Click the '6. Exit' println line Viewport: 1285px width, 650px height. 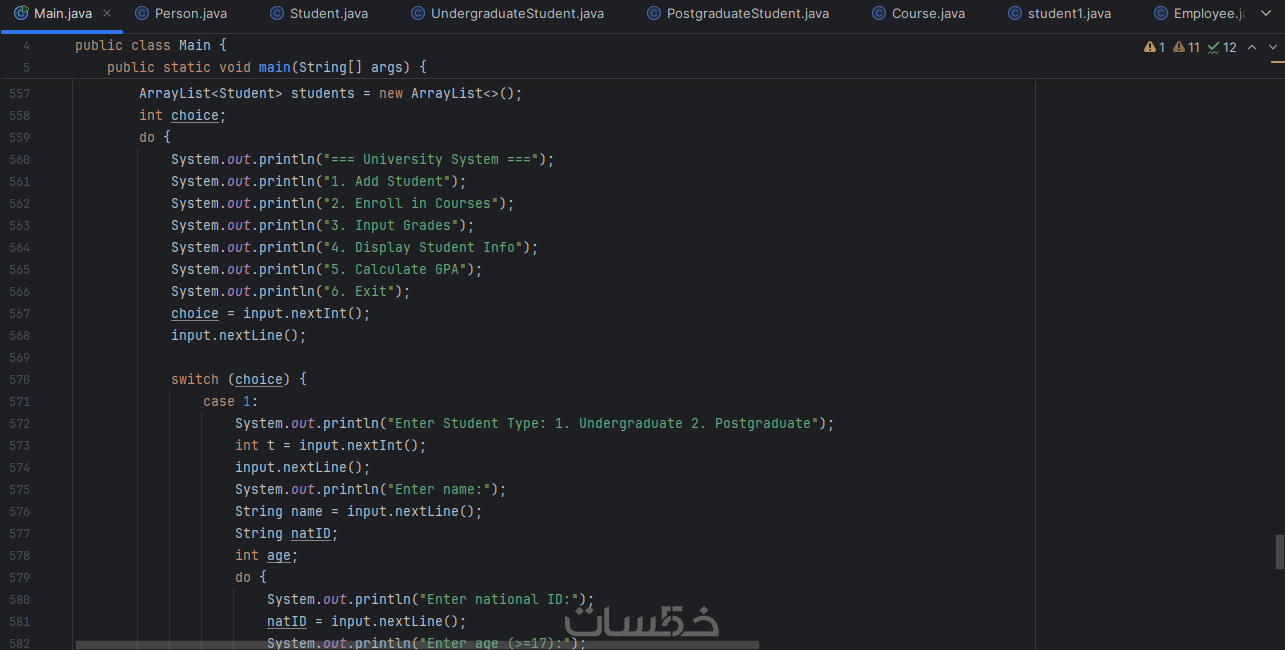tap(291, 291)
